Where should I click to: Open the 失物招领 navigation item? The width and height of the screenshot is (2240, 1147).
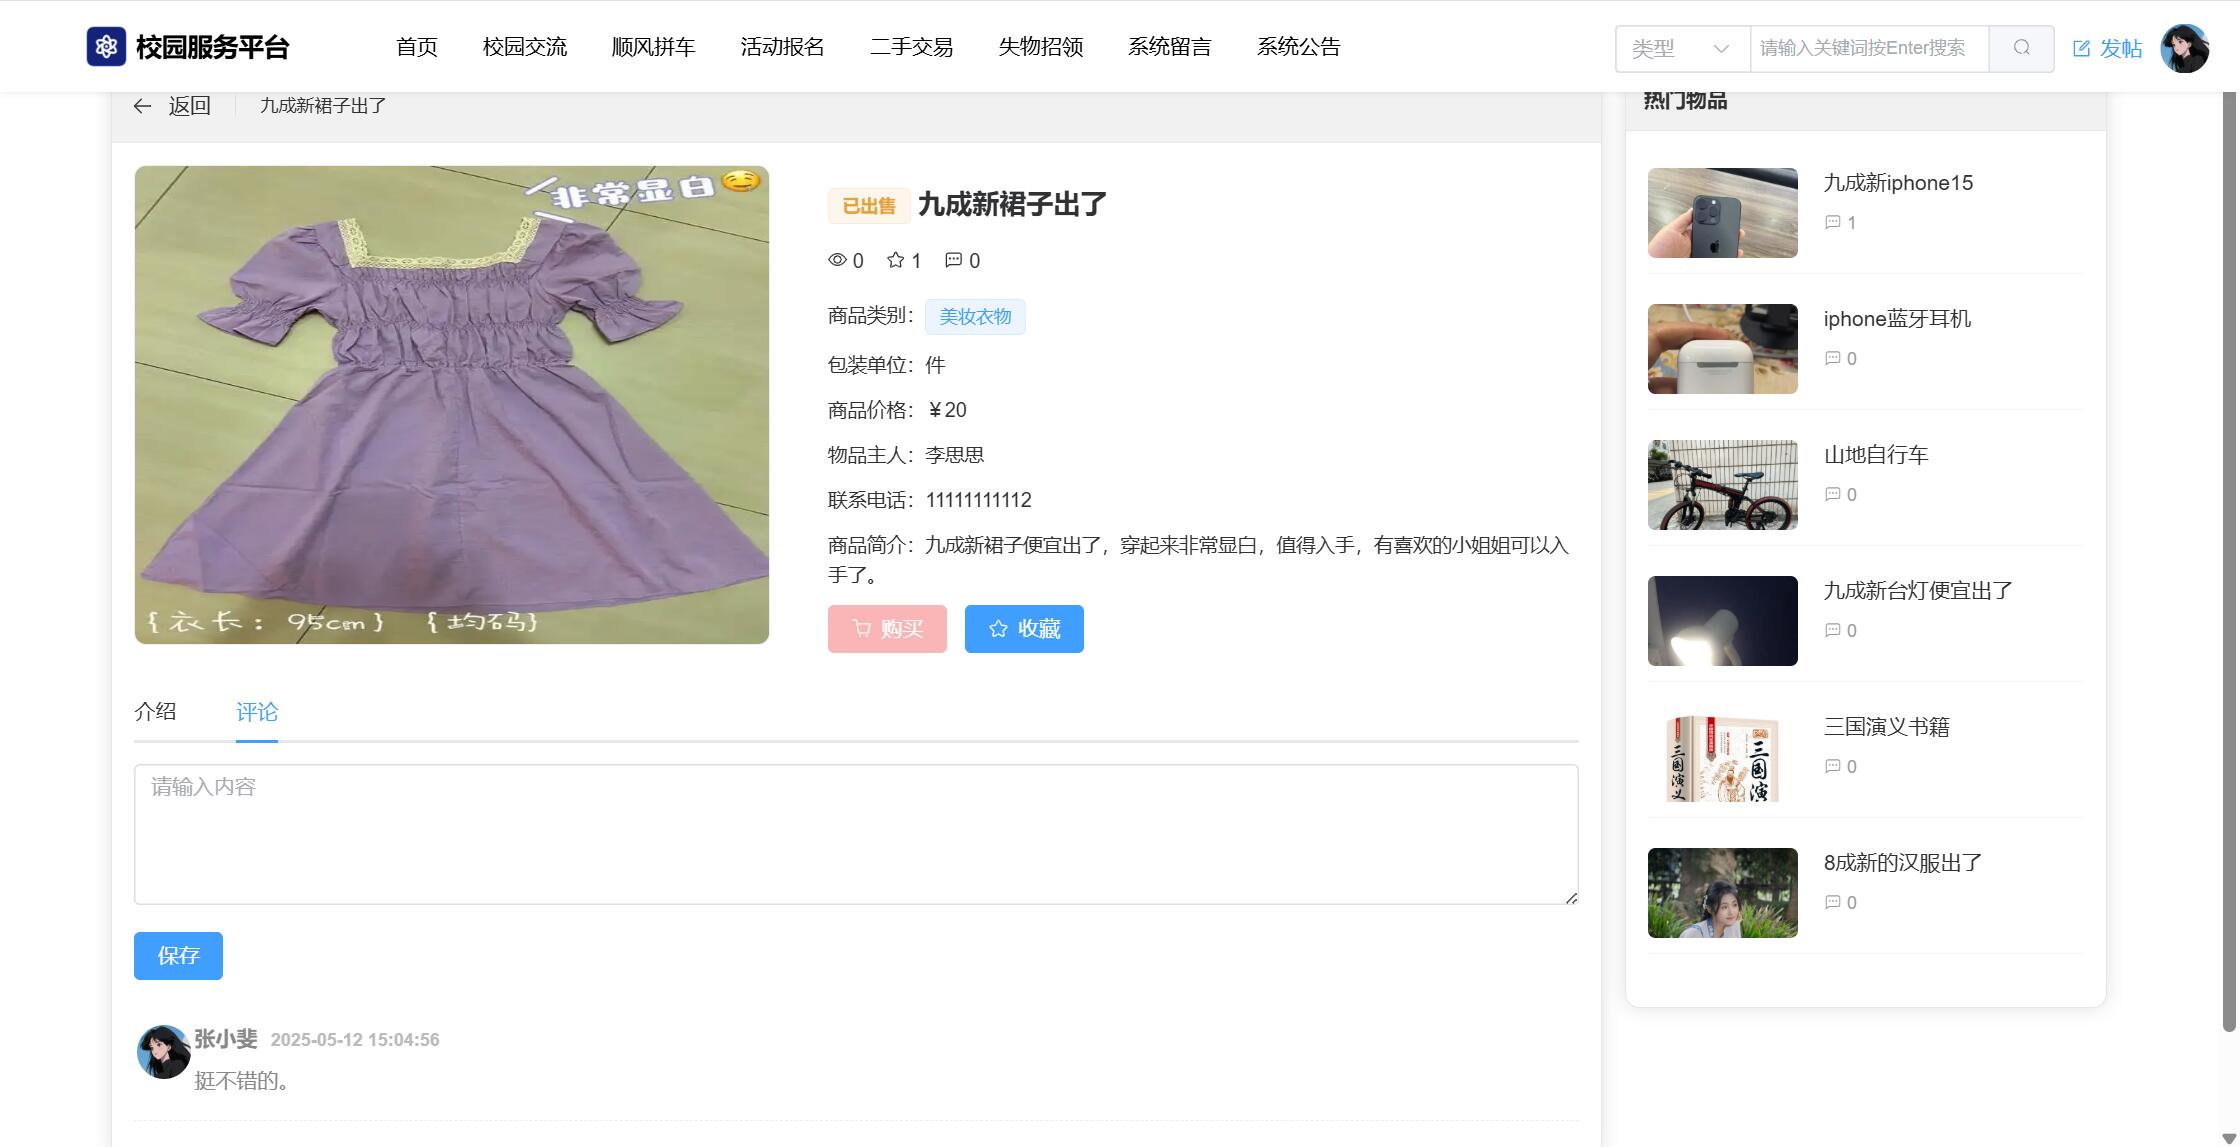point(1040,47)
